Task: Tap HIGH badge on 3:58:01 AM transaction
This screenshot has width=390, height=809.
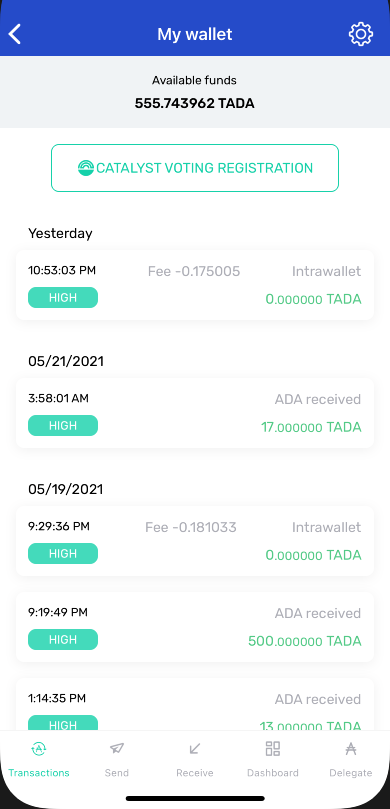Action: [x=63, y=426]
